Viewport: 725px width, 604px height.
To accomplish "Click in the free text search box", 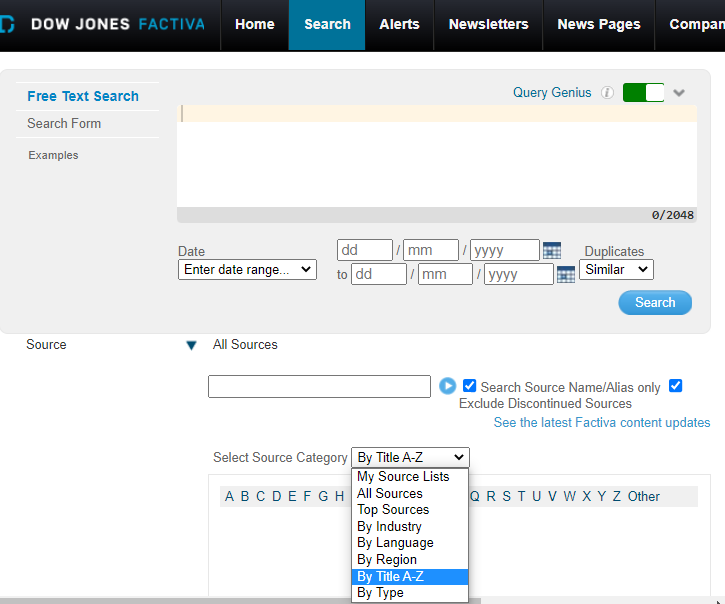I will coord(437,156).
